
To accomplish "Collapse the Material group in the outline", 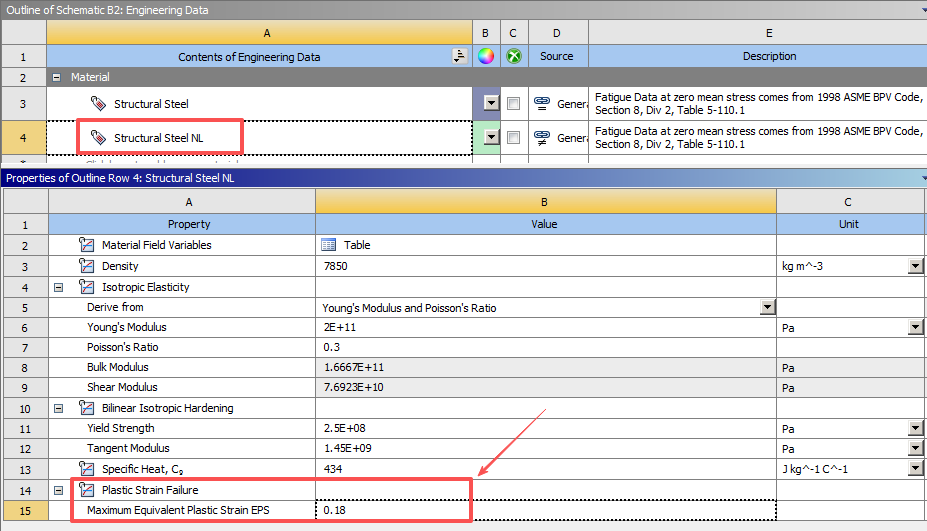I will pos(57,77).
